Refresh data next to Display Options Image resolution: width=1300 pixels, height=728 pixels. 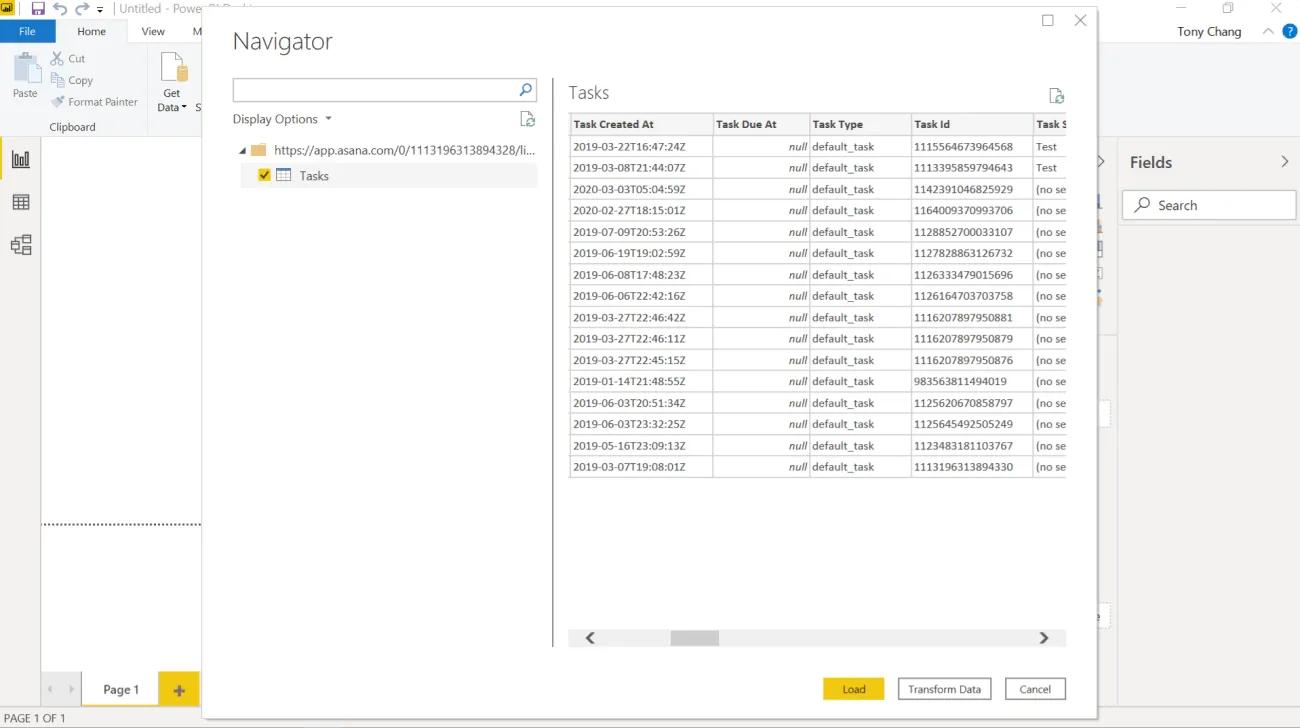click(x=528, y=118)
